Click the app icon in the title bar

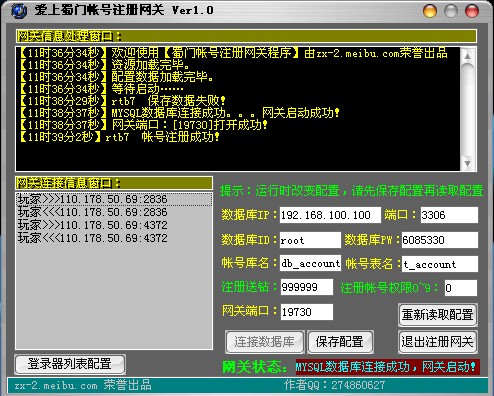pos(19,11)
